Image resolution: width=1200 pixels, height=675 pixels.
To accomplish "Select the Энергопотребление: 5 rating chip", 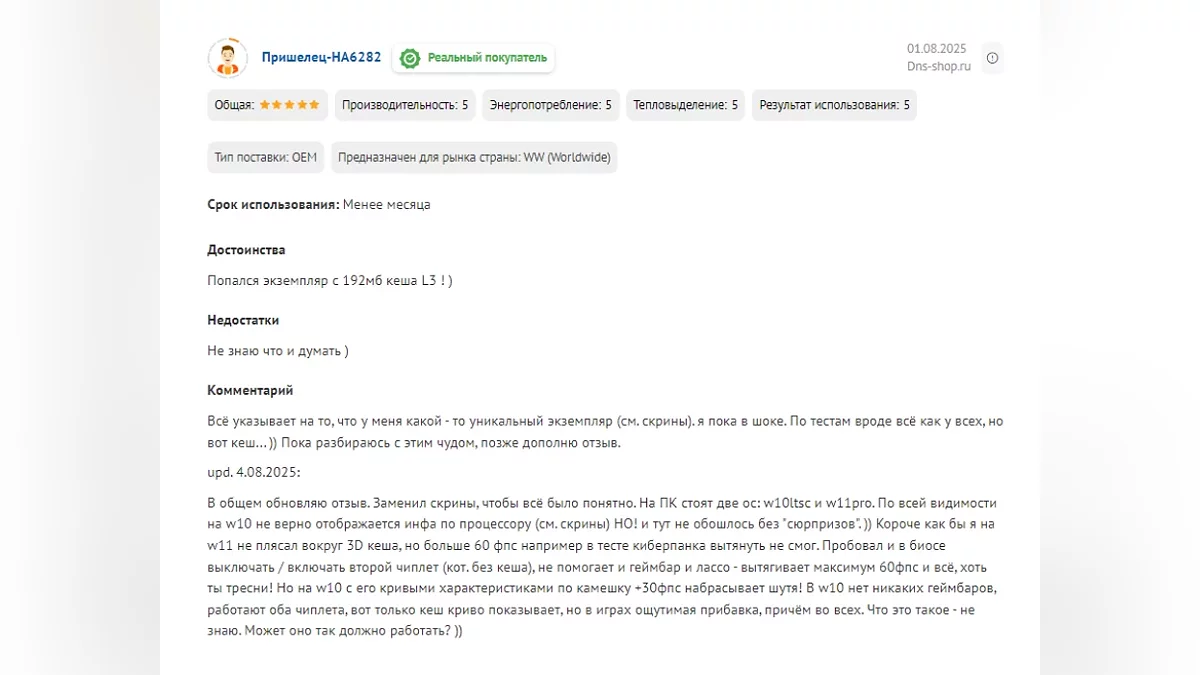I will 551,105.
